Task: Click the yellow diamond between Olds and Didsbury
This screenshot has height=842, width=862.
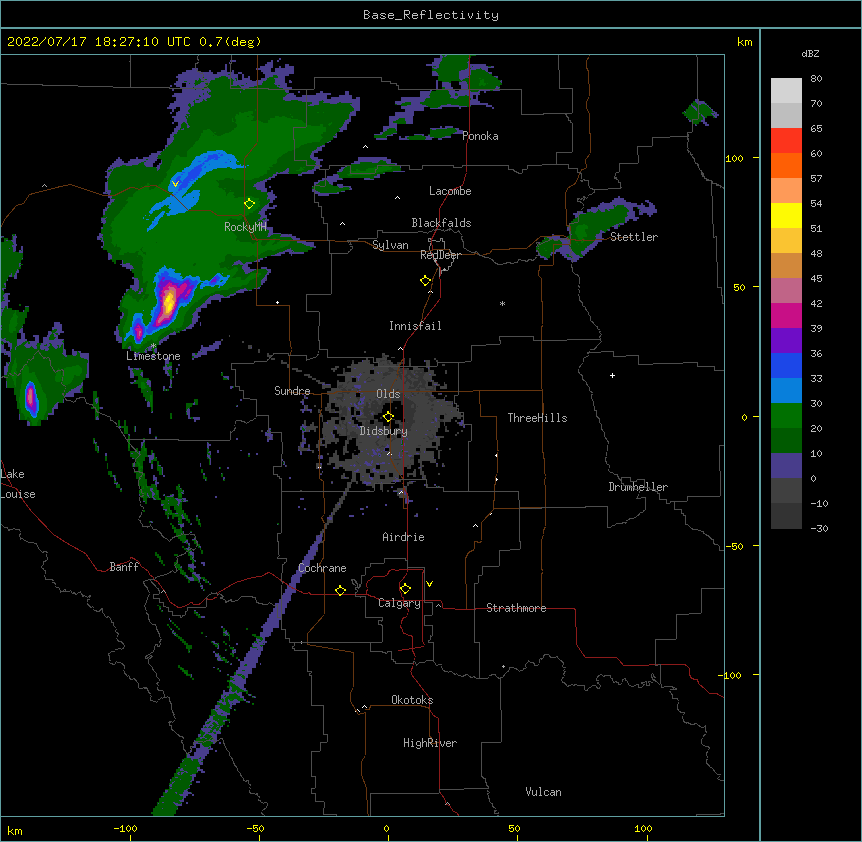Action: (x=388, y=417)
